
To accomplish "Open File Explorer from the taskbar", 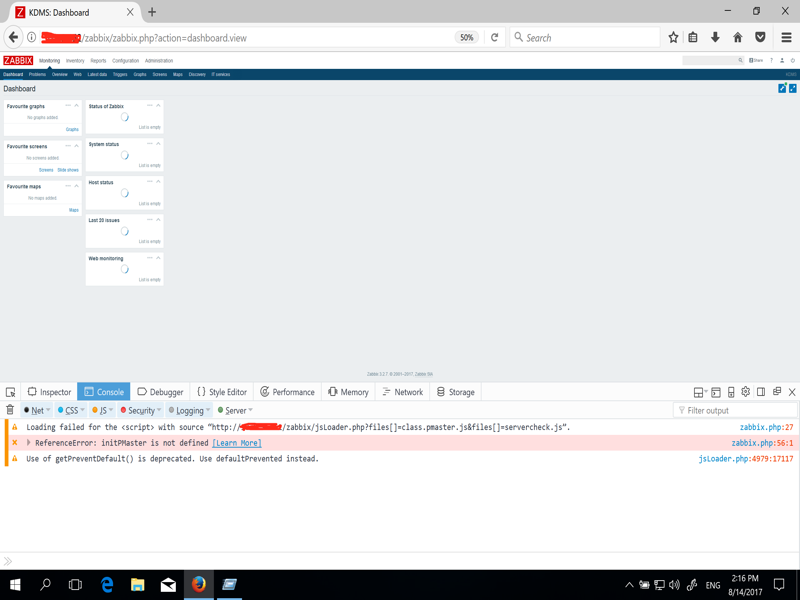I will coord(137,585).
